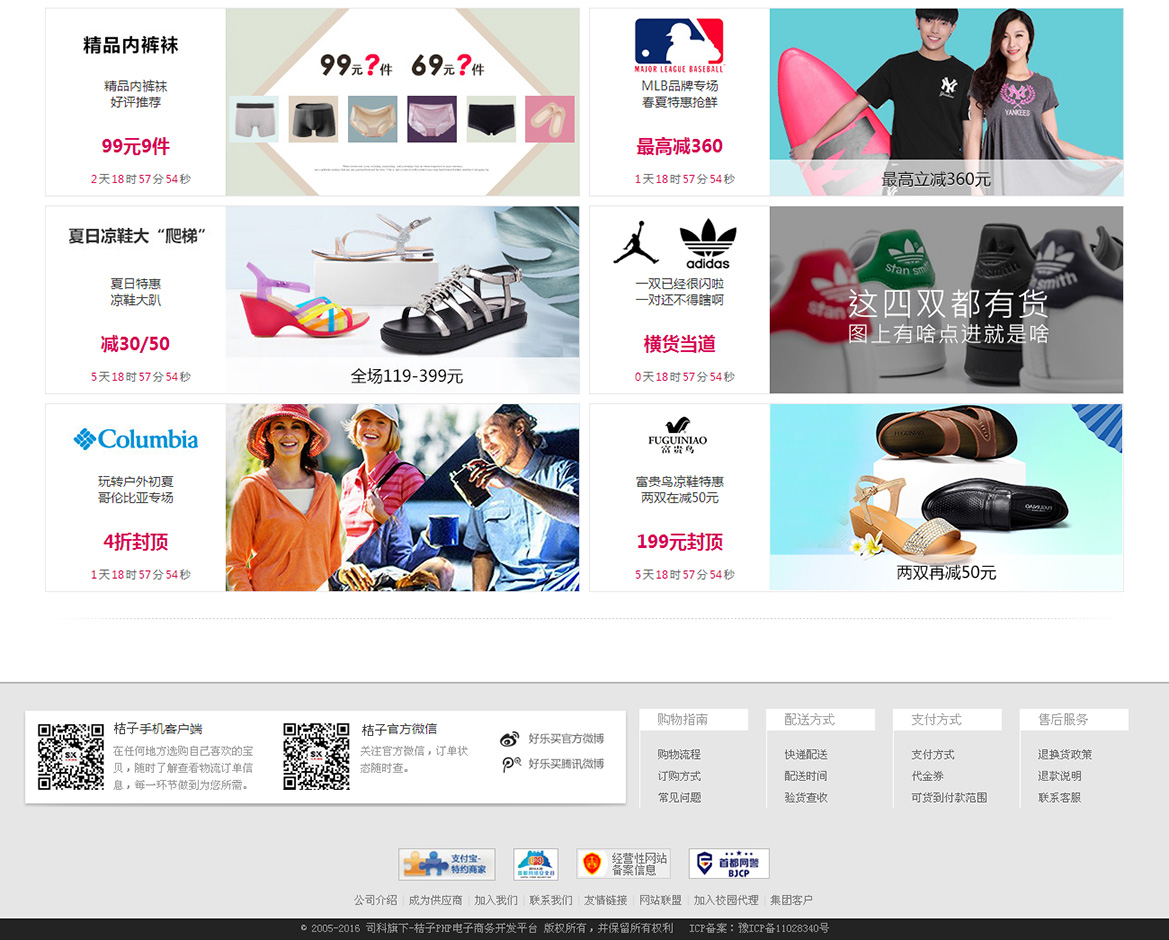Screen dimensions: 1169x940
Task: Open the 退款说明 link
Action: 1059,776
